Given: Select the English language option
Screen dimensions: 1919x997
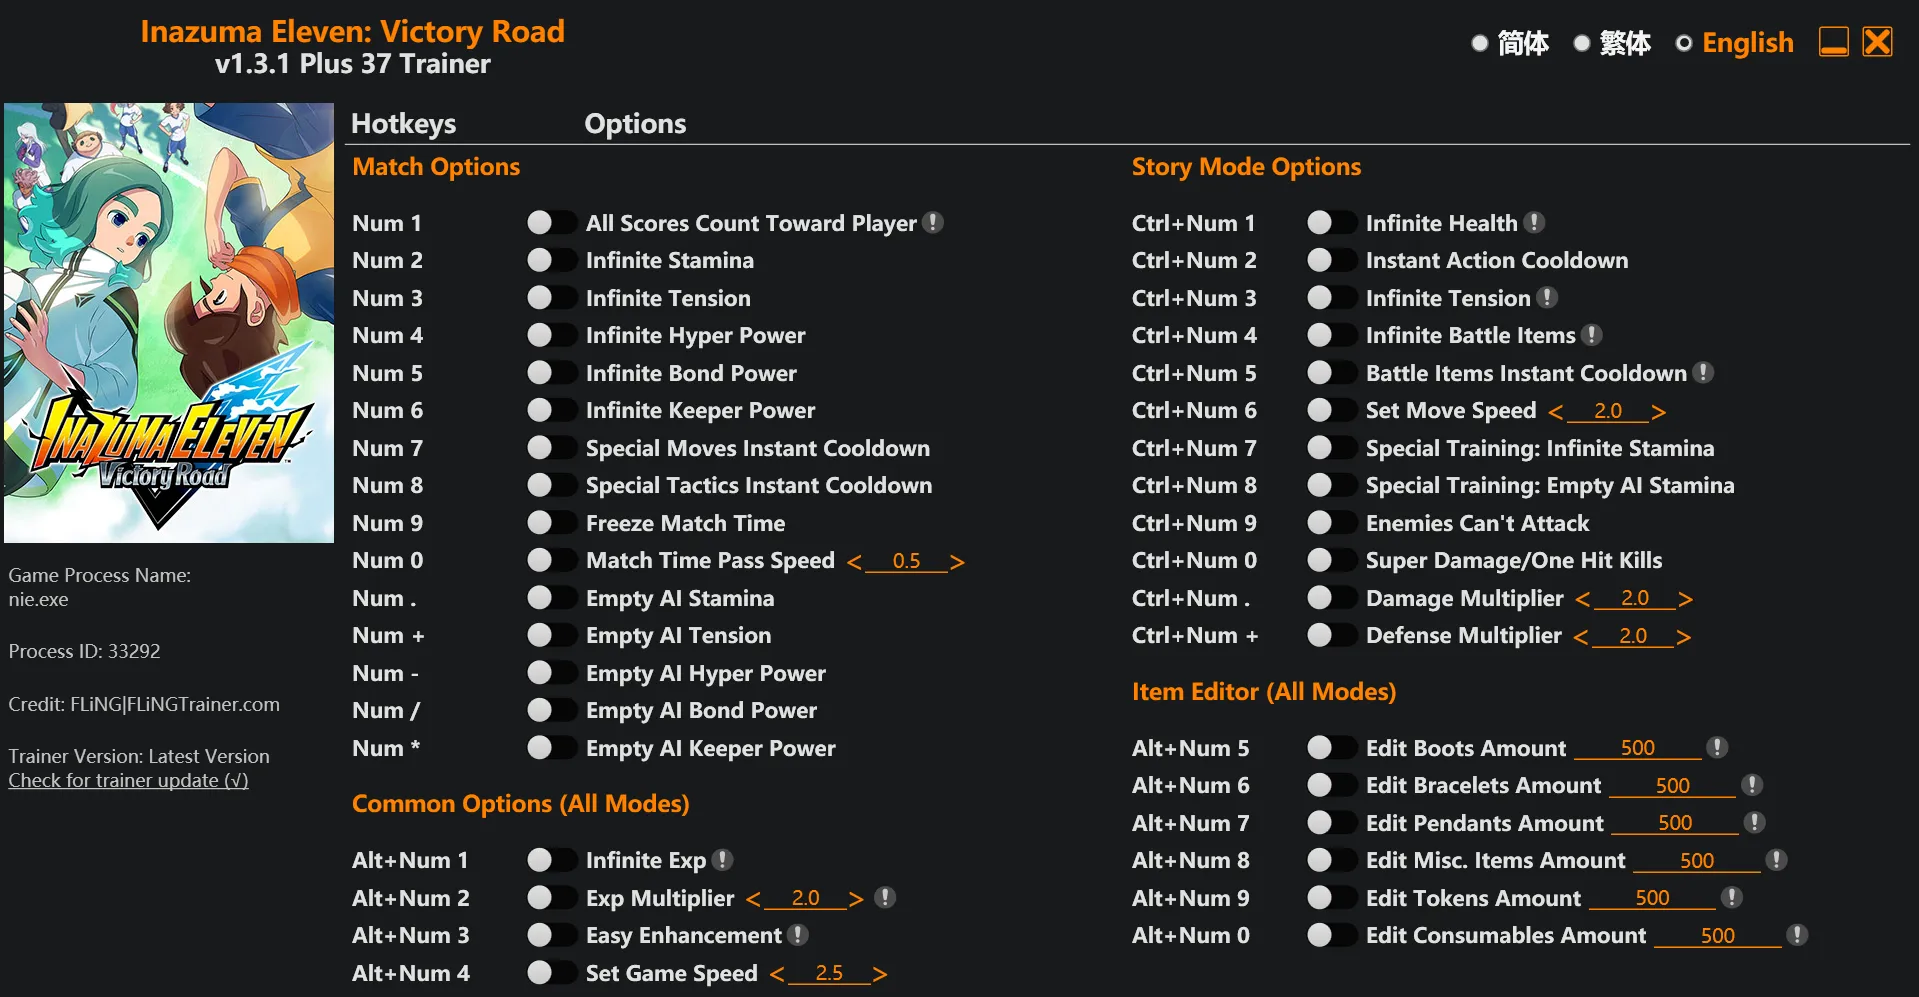Looking at the screenshot, I should [x=1685, y=43].
